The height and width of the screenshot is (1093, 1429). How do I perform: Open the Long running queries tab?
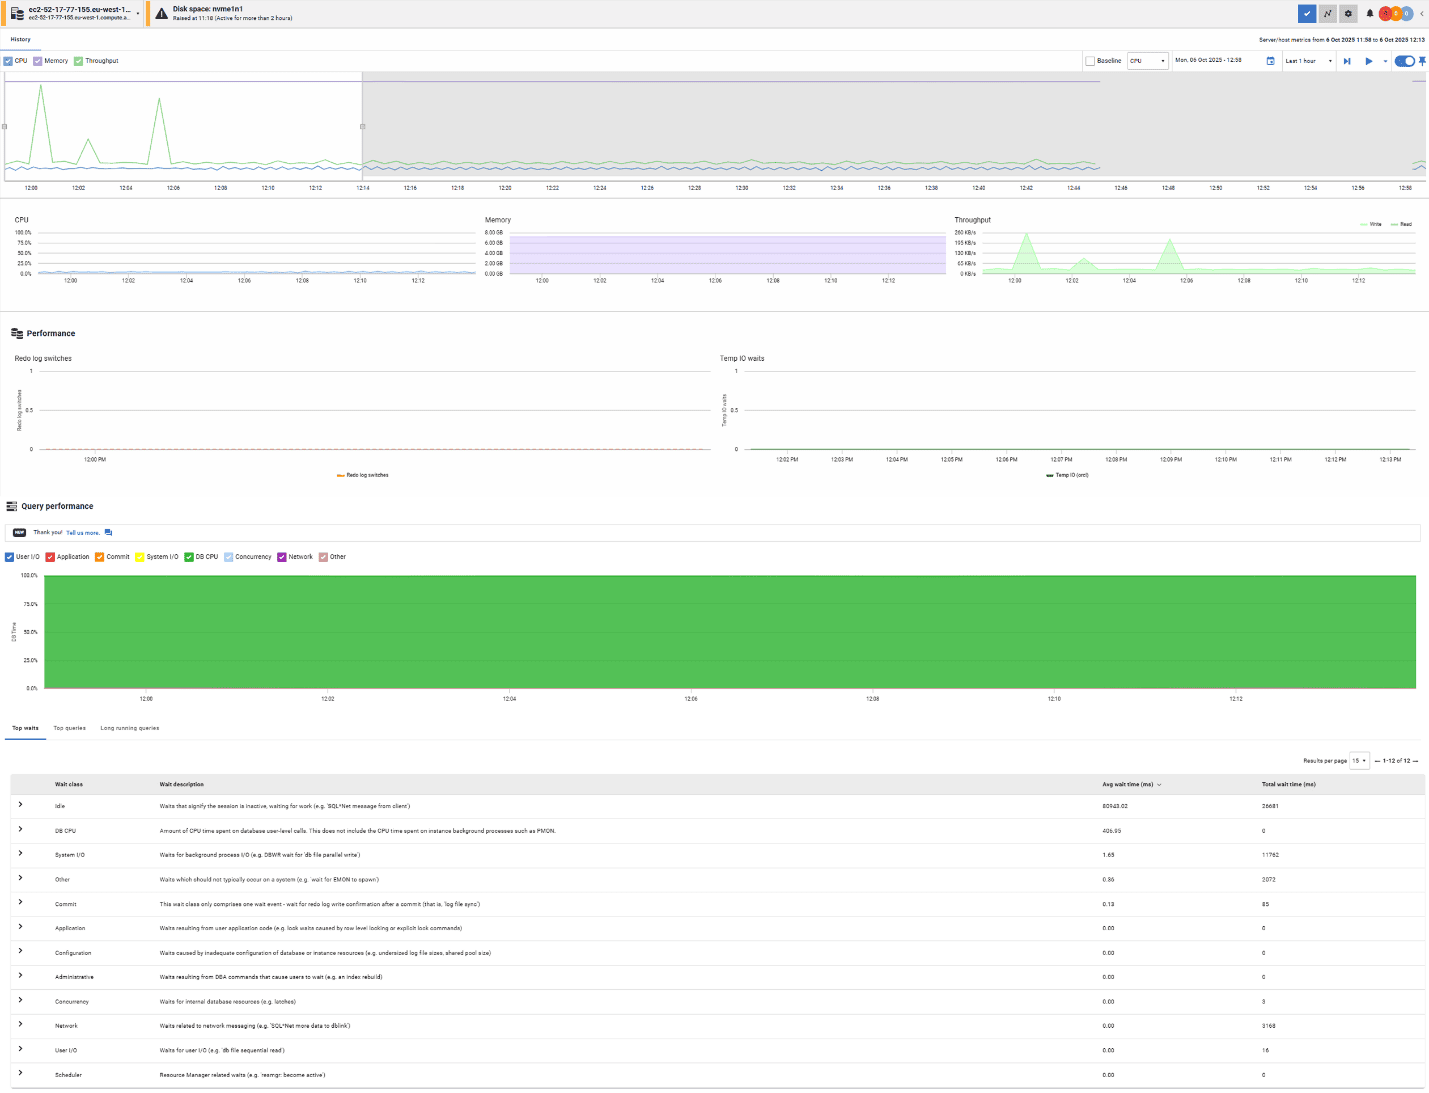point(129,728)
